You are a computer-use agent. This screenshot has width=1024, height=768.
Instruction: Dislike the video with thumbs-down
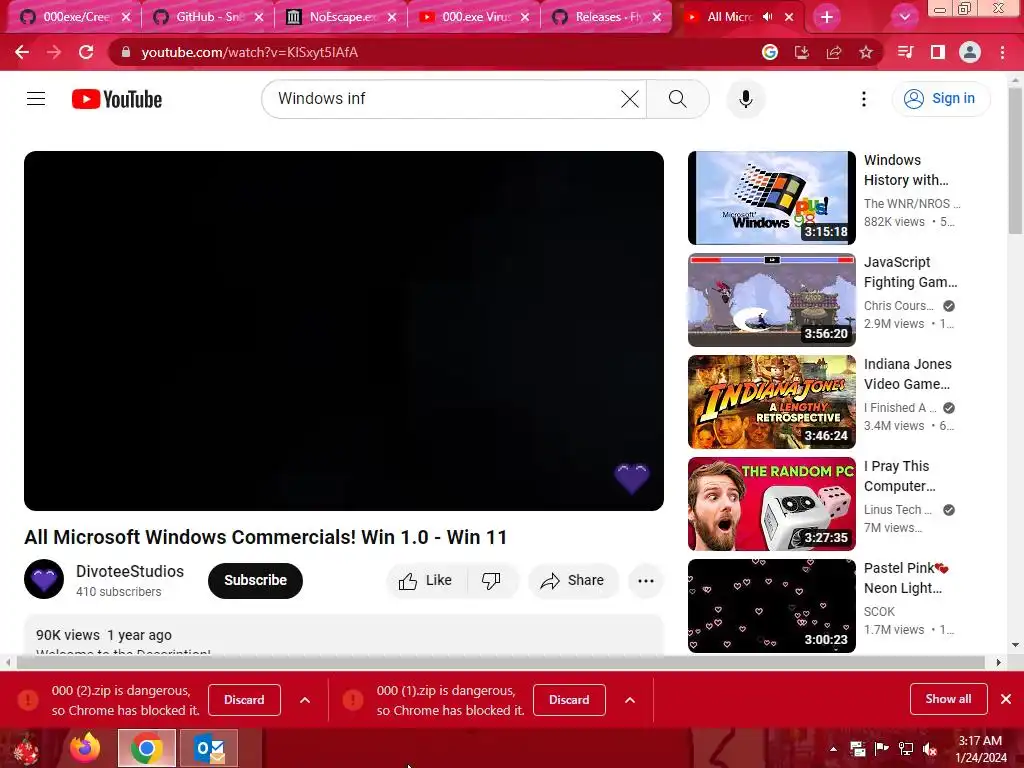point(491,581)
